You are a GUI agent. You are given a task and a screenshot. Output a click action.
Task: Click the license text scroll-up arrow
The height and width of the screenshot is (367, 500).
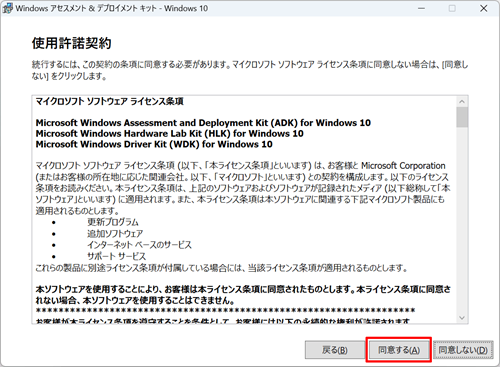point(462,101)
